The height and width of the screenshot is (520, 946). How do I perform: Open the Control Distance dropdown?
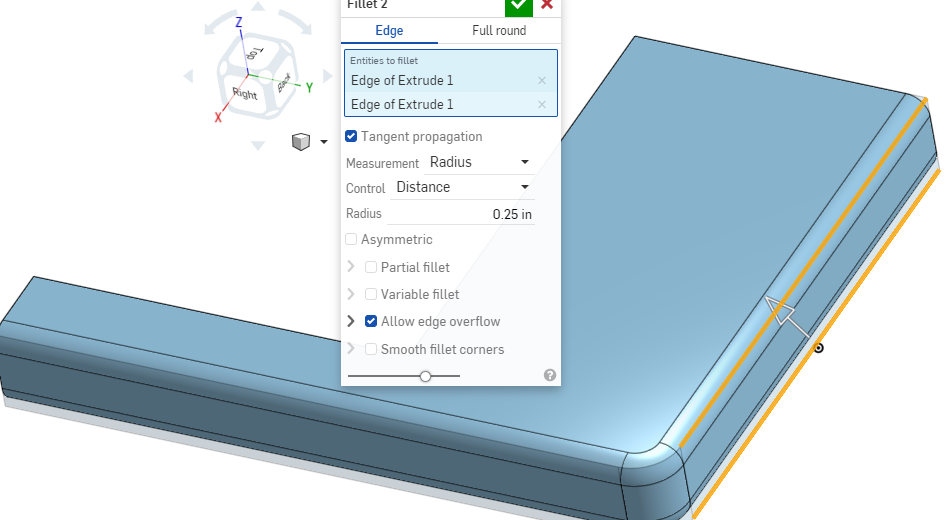pyautogui.click(x=462, y=188)
